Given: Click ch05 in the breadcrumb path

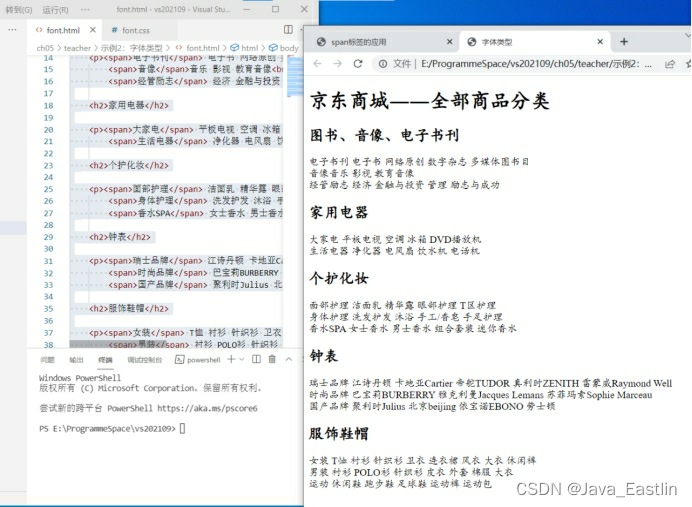Looking at the screenshot, I should click(x=45, y=48).
